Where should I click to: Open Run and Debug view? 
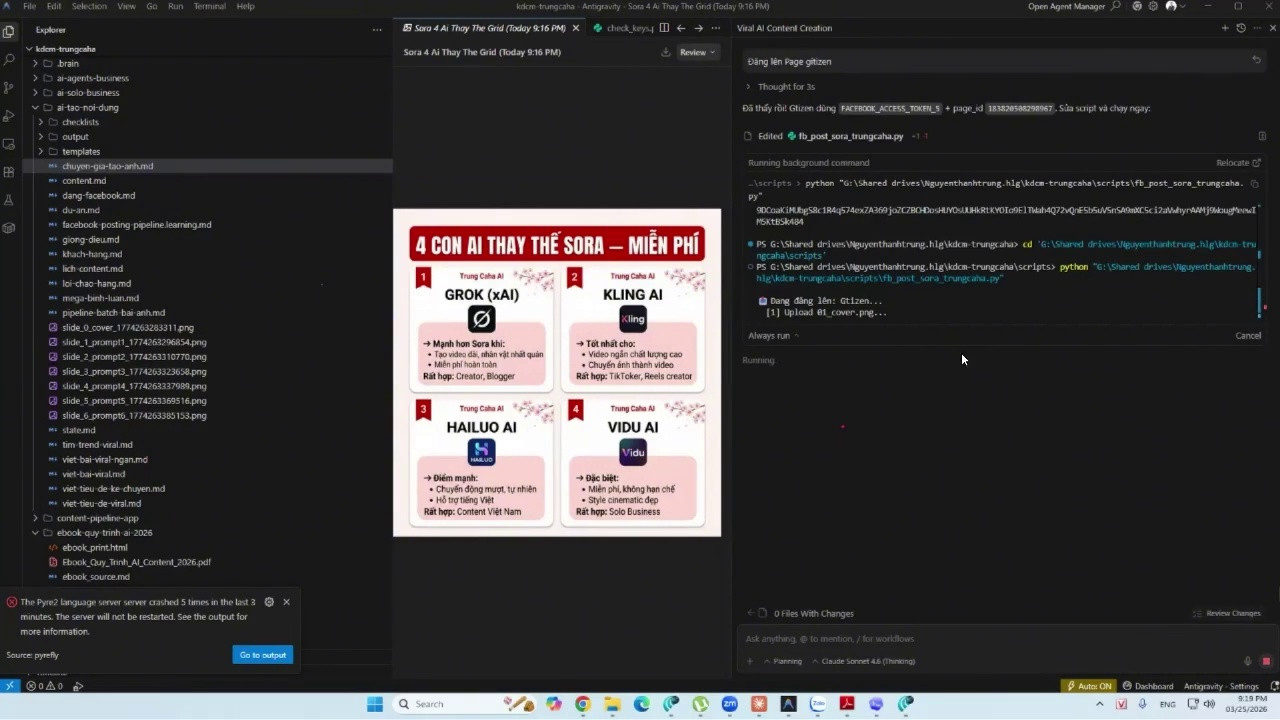coord(9,116)
